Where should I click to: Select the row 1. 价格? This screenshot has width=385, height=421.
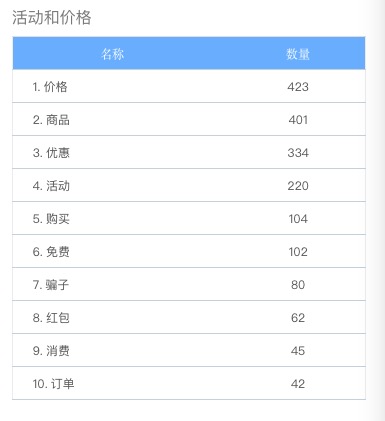pyautogui.click(x=189, y=86)
